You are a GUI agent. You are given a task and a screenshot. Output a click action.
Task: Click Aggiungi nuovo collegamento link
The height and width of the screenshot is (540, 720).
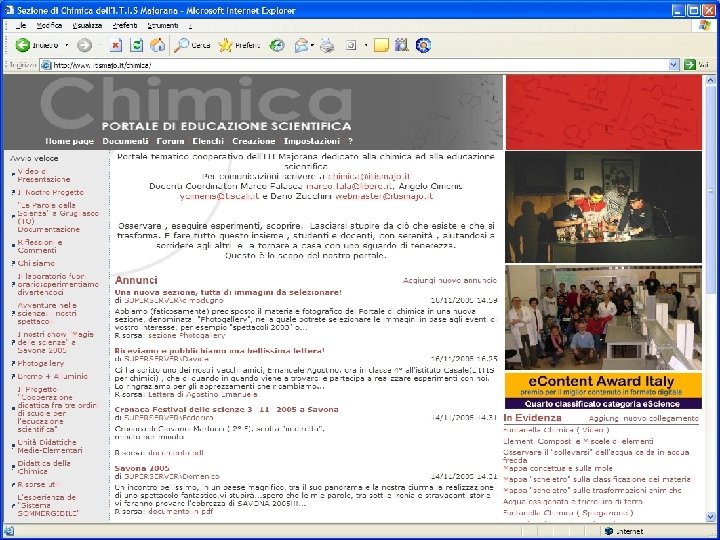(x=643, y=418)
